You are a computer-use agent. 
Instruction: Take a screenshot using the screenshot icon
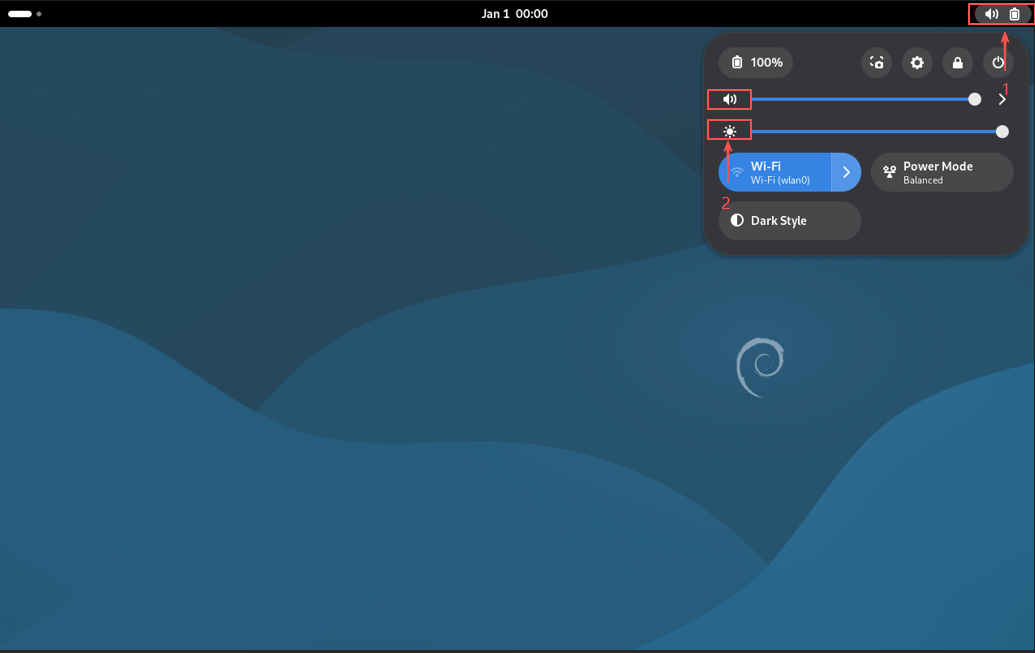pos(876,63)
